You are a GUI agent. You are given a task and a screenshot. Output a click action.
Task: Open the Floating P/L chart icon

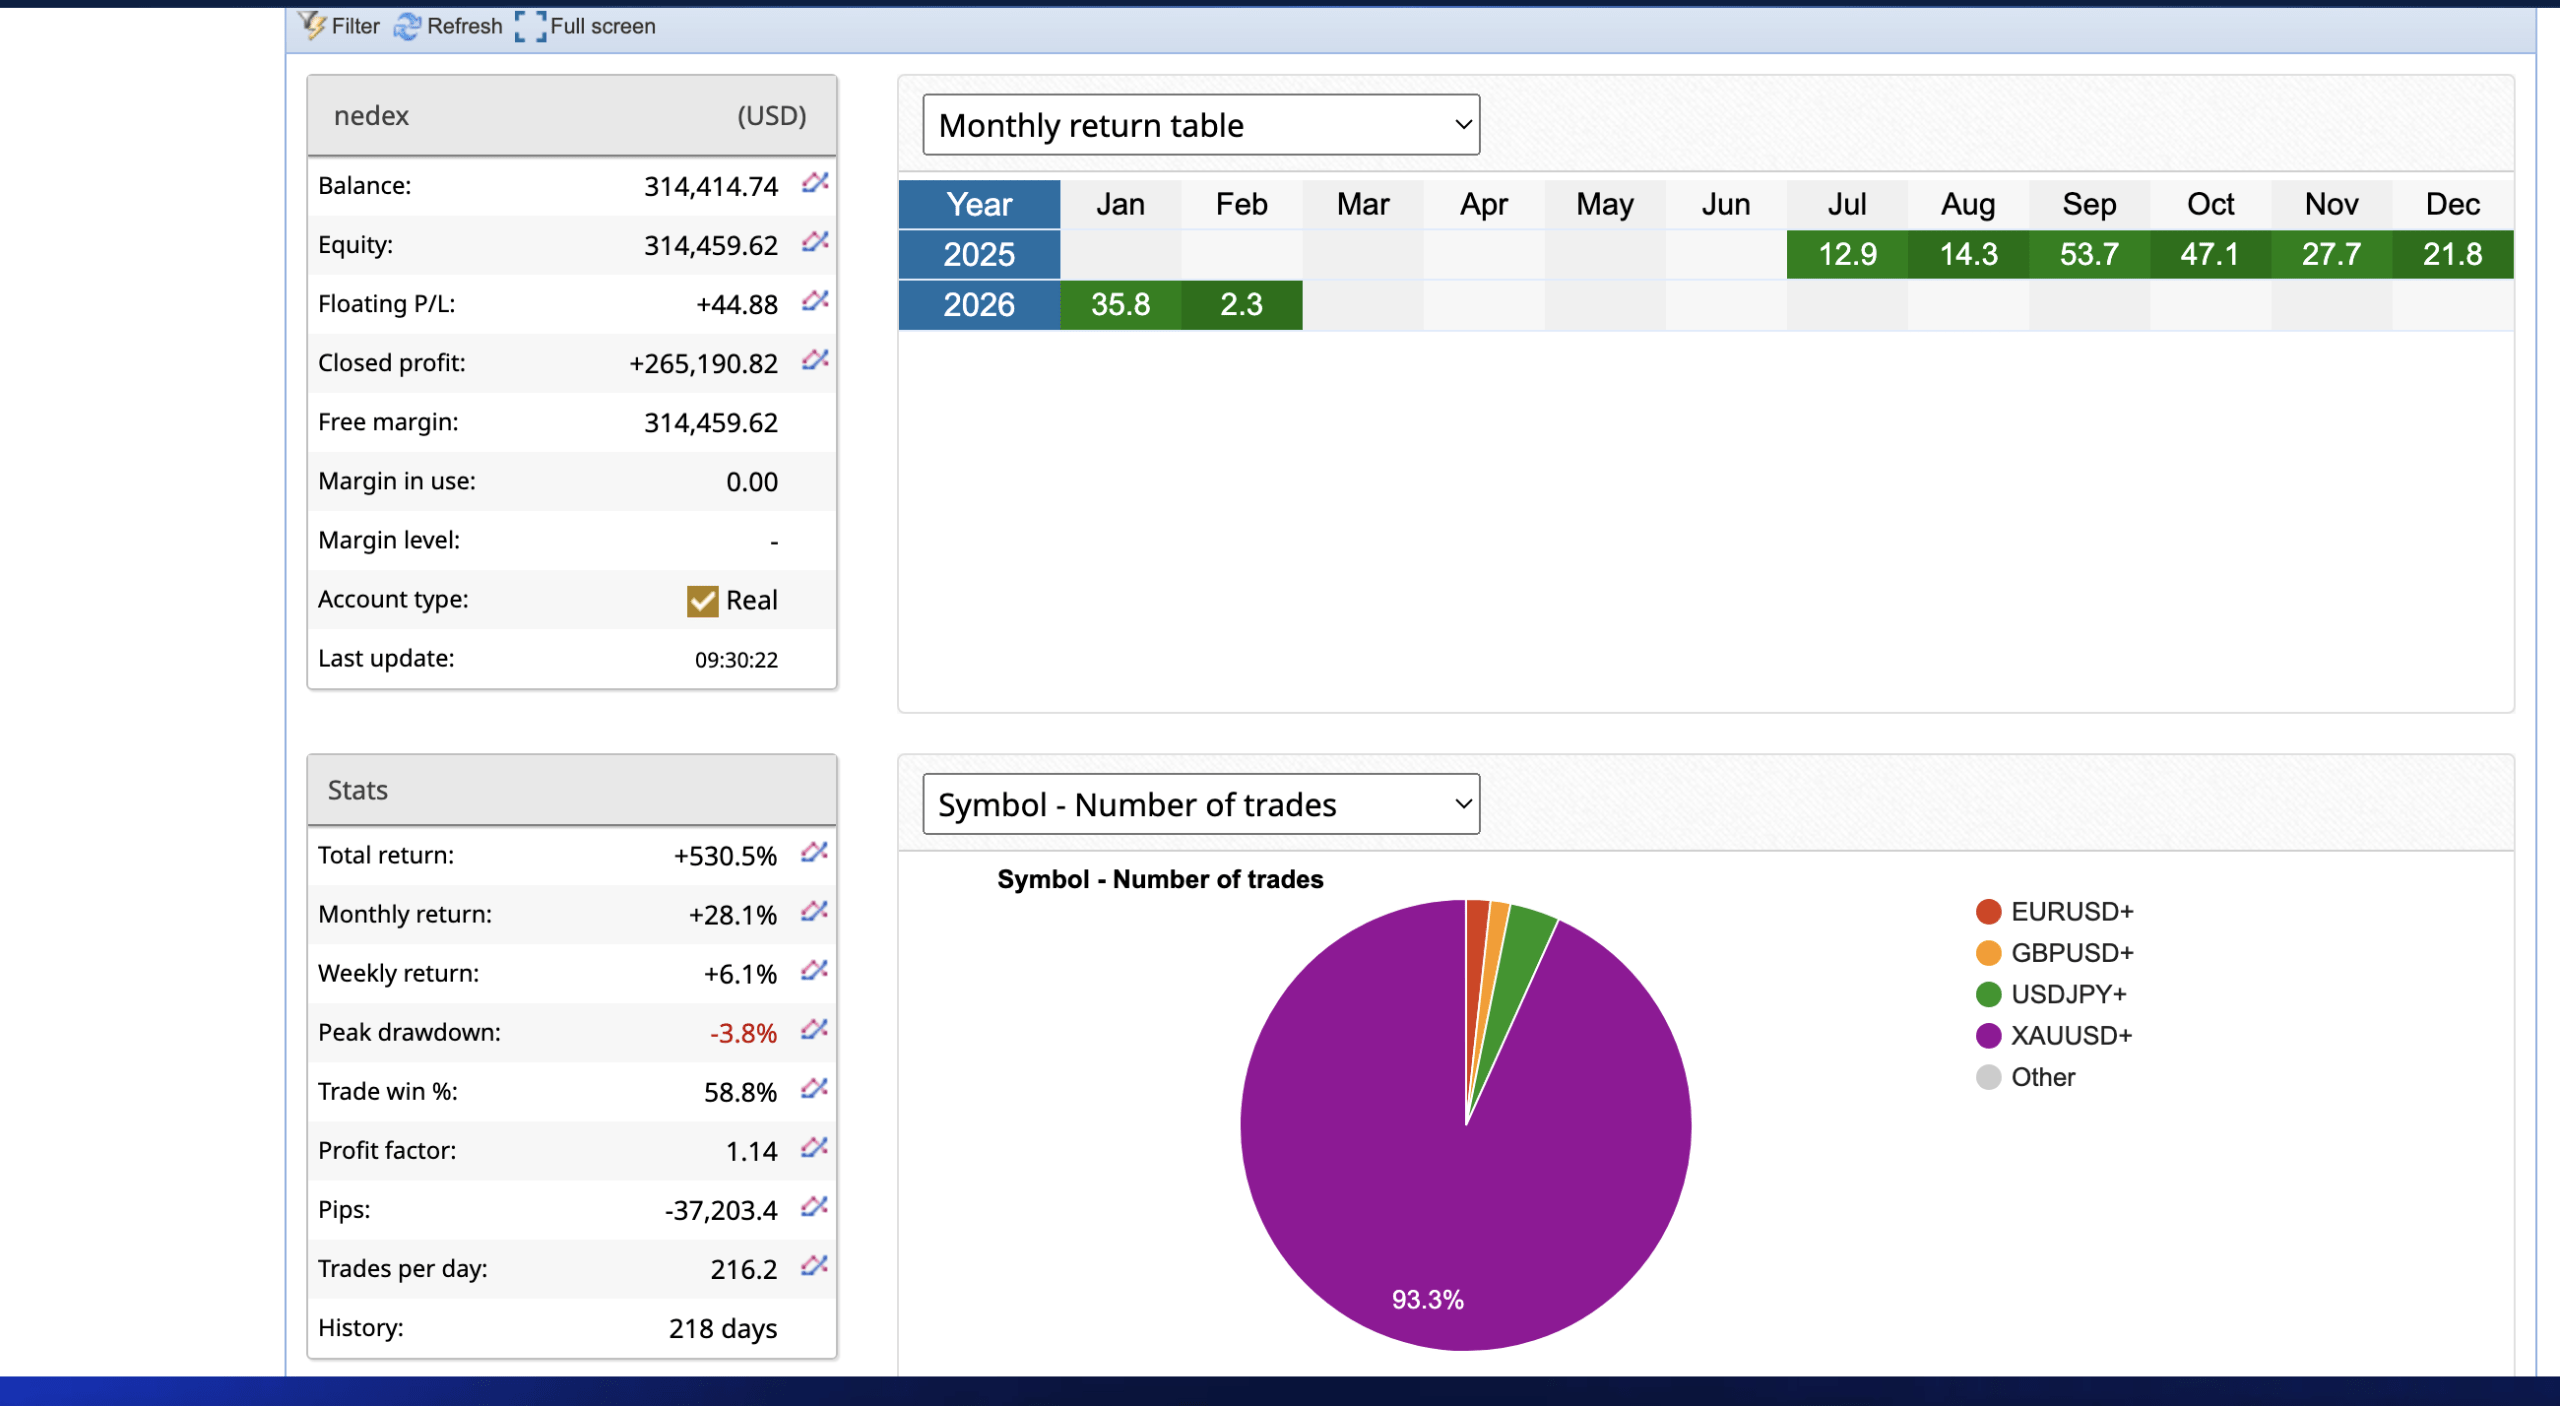[815, 301]
